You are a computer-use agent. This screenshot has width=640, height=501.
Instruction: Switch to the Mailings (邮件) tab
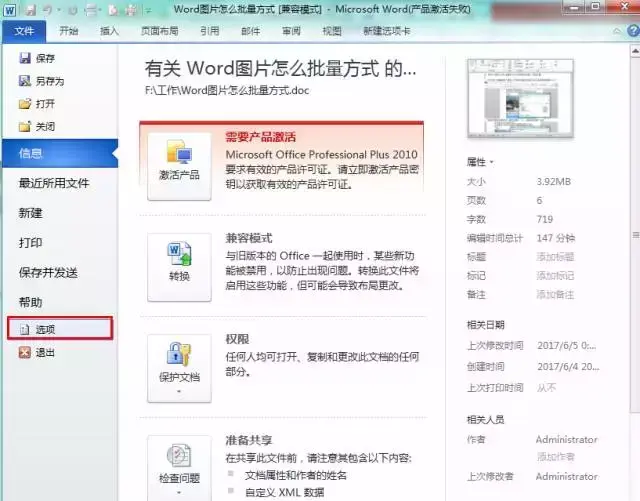tap(251, 31)
